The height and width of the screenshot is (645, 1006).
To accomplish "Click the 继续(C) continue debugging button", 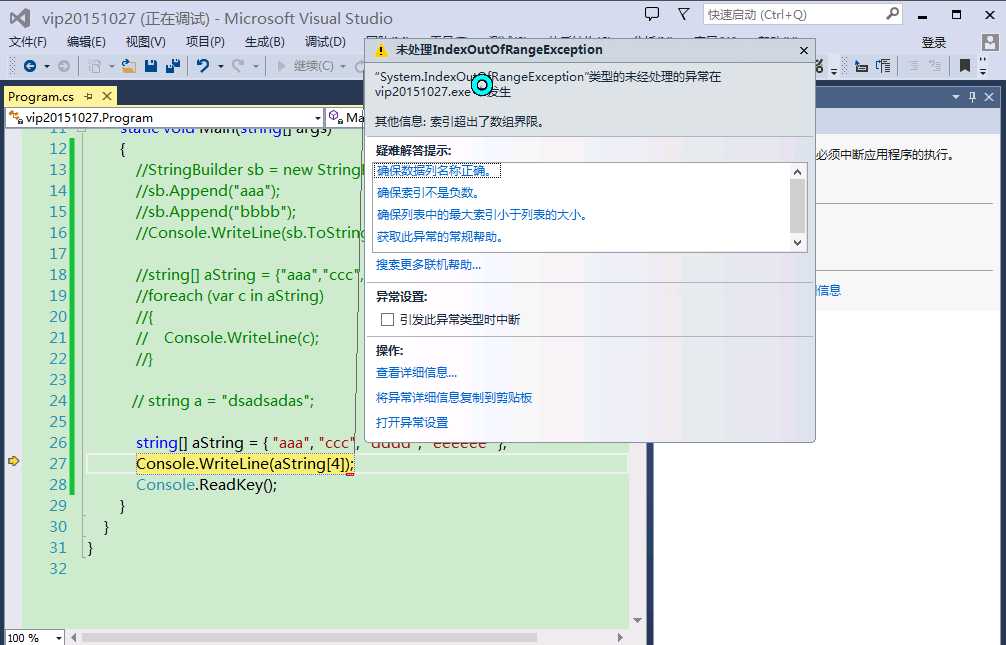I will point(305,65).
